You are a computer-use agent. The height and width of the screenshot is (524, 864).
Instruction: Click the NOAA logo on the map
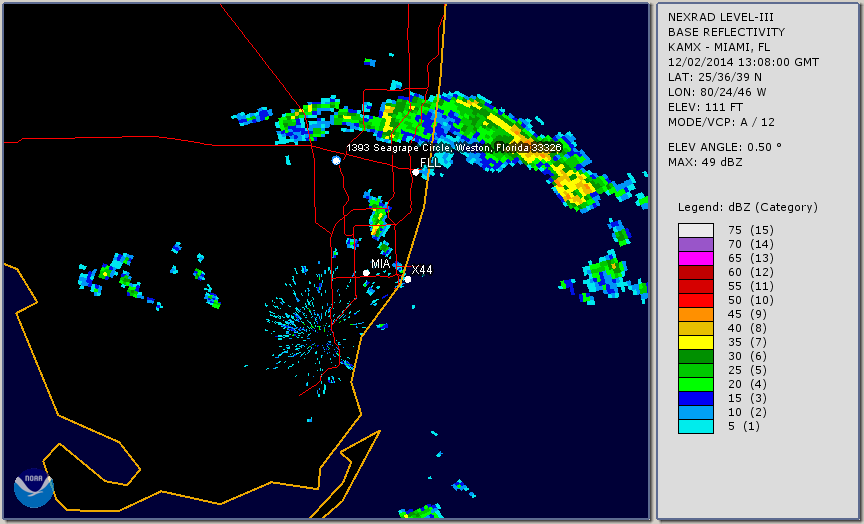[34, 488]
